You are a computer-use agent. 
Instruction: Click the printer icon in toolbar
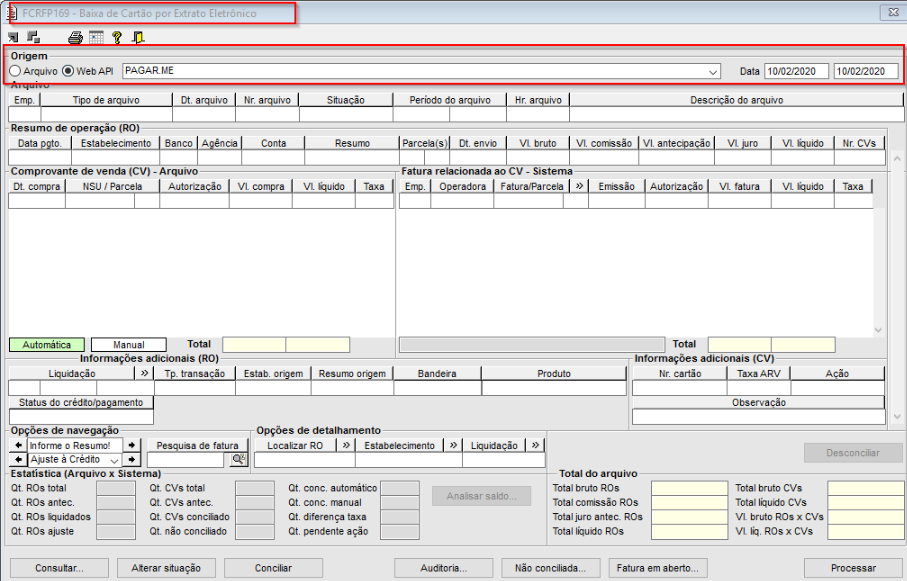coord(75,38)
